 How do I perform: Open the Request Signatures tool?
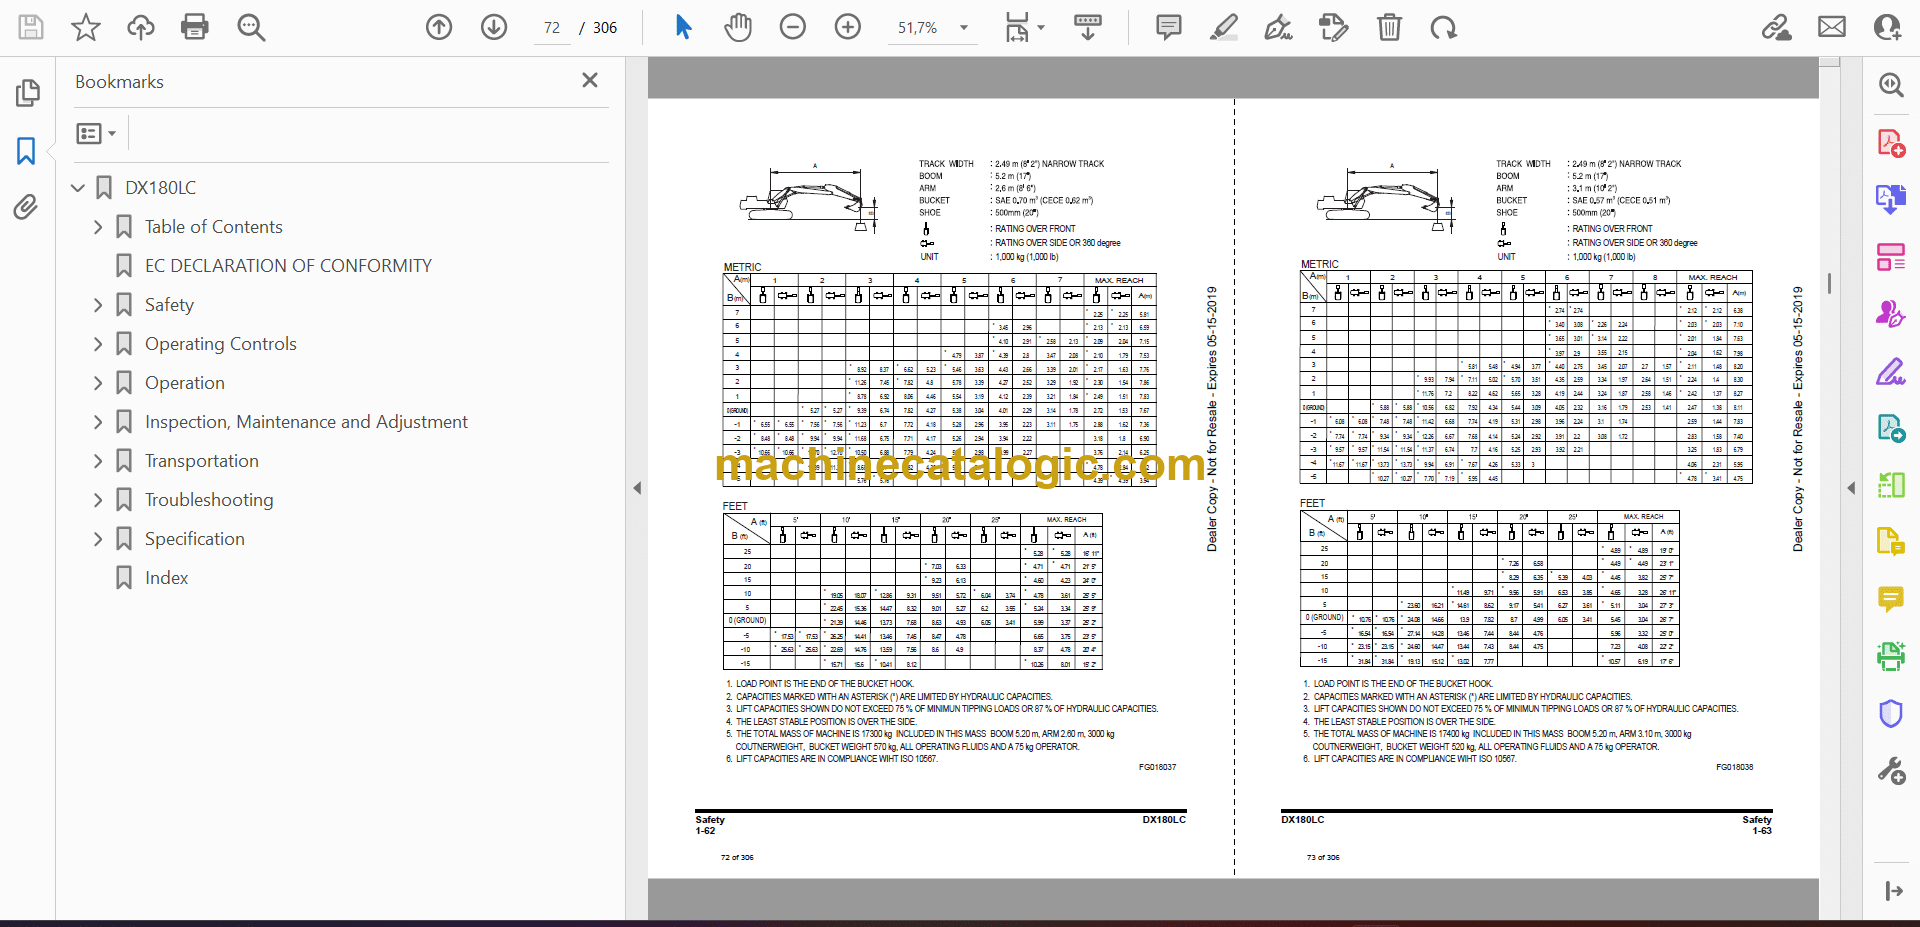click(x=1891, y=314)
